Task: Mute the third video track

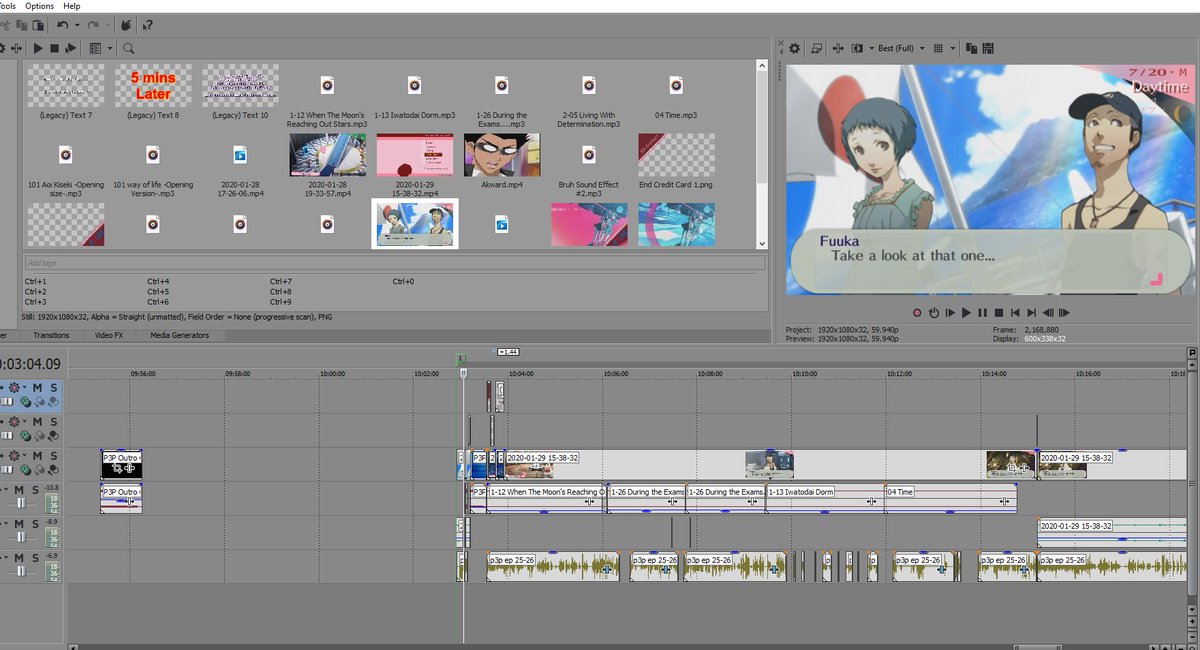Action: tap(38, 455)
